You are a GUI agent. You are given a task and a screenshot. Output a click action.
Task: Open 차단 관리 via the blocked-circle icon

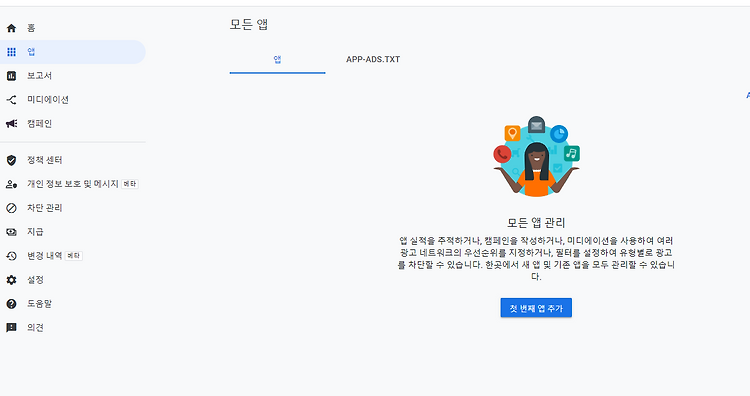click(x=11, y=208)
